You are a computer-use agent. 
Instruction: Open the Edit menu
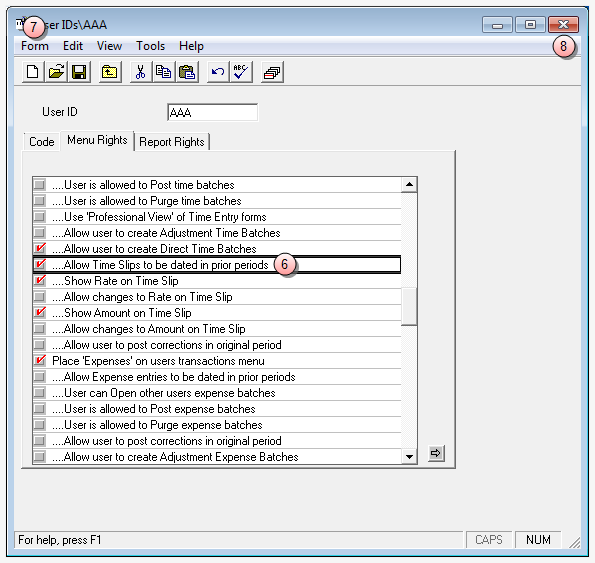point(72,46)
